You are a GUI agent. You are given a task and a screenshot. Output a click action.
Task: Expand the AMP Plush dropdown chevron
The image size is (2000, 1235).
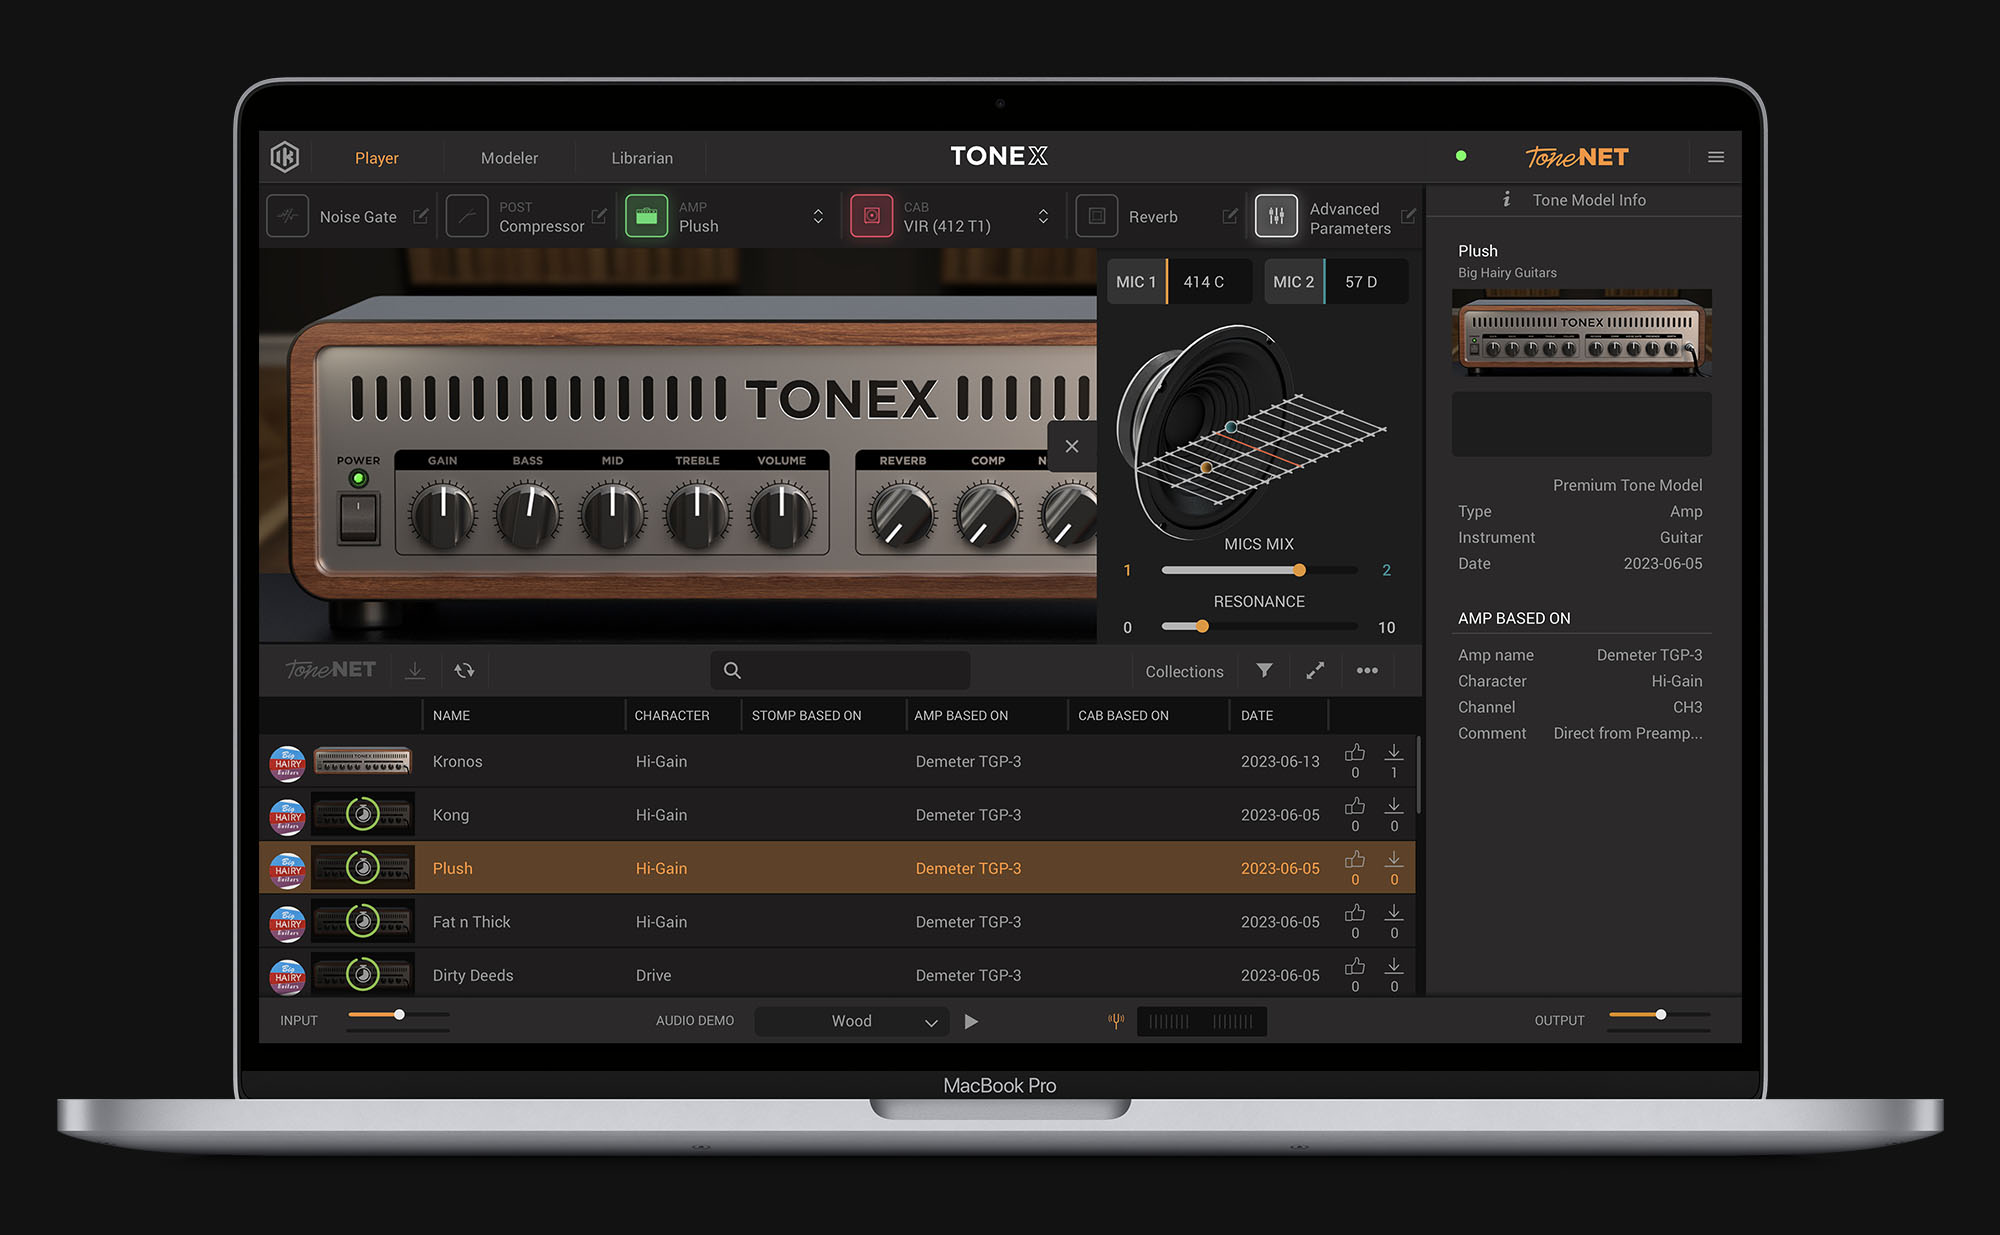pyautogui.click(x=818, y=216)
